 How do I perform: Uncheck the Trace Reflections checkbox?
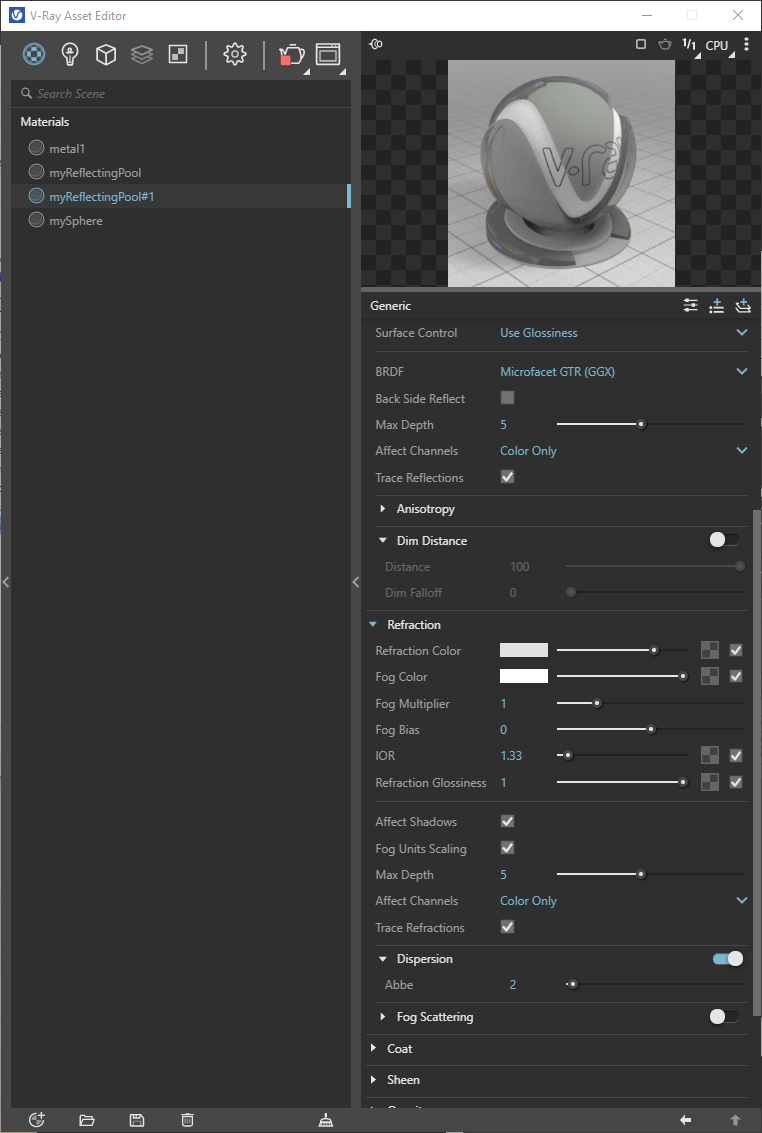(x=508, y=477)
